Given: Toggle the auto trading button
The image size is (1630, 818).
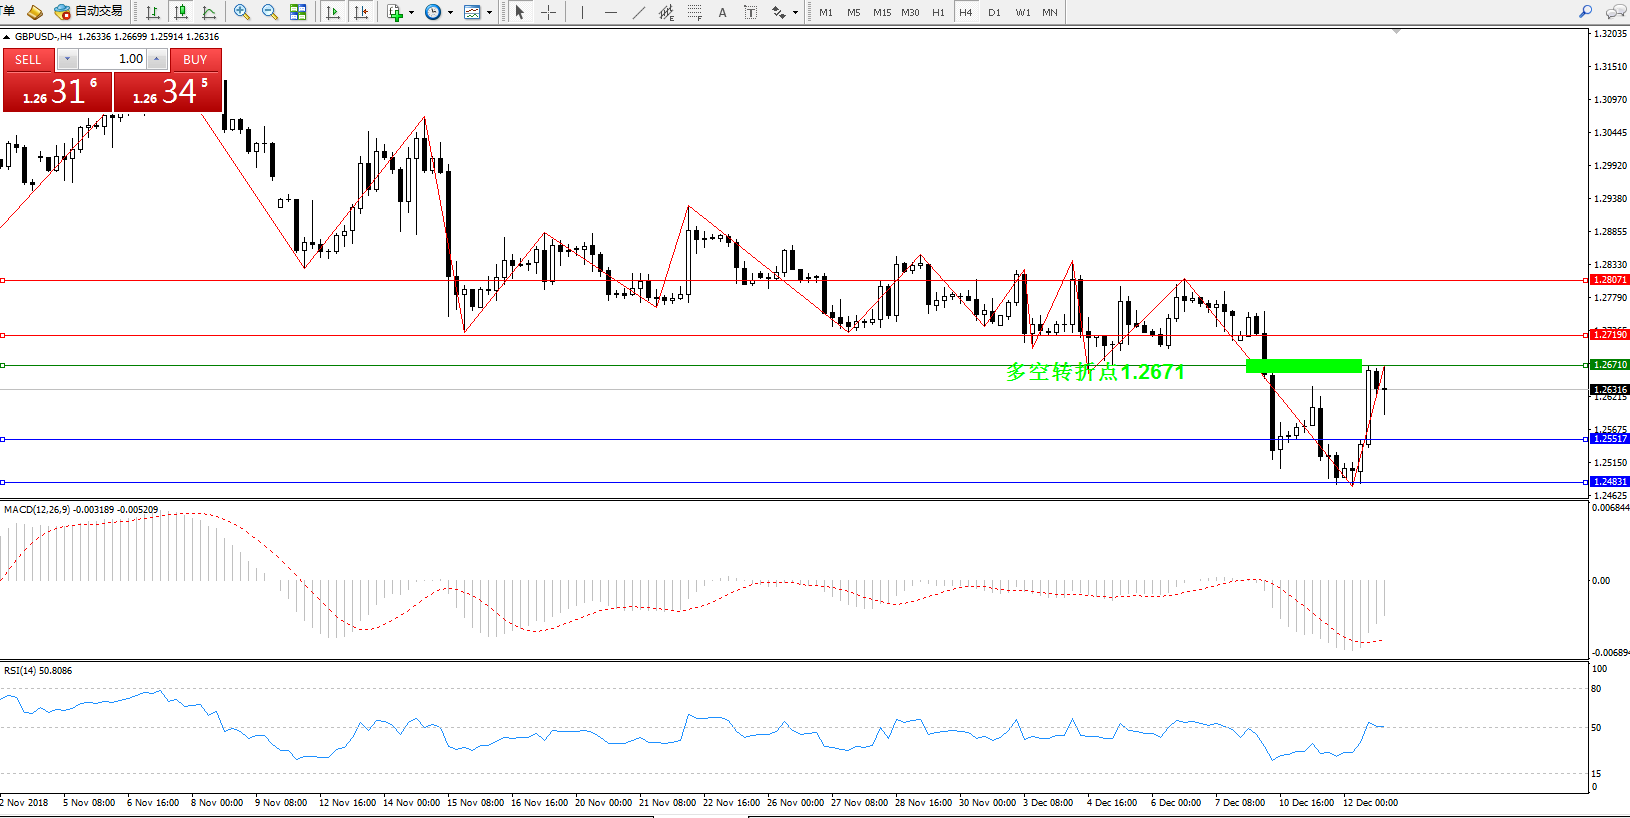Looking at the screenshot, I should pyautogui.click(x=89, y=12).
